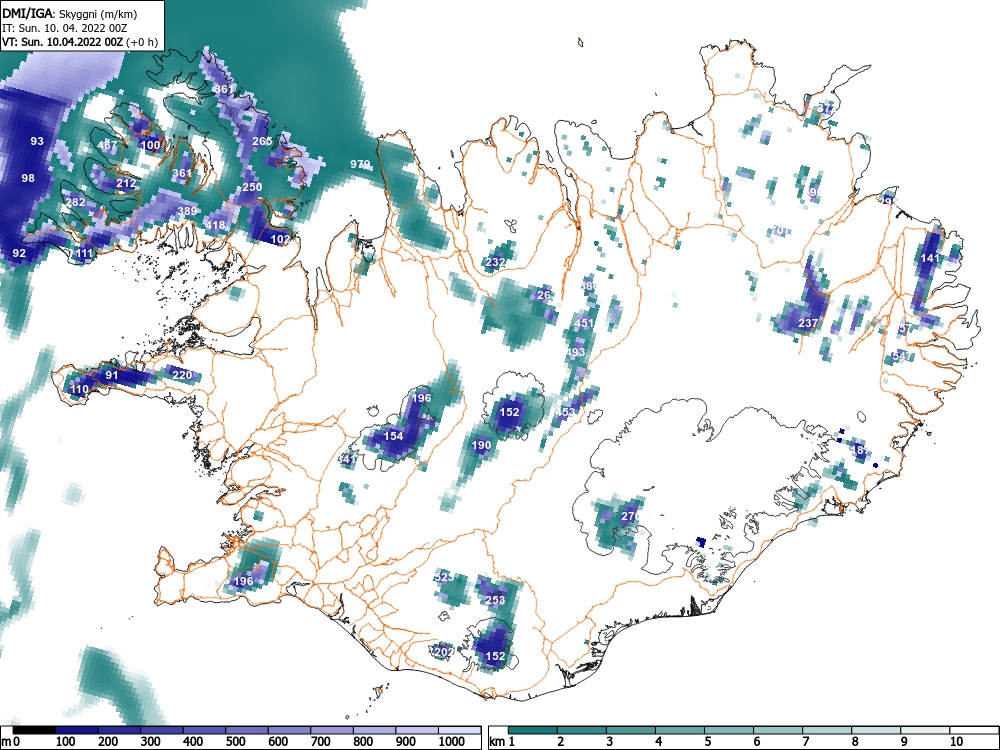Click the map value 253
Image resolution: width=1000 pixels, height=750 pixels.
[x=495, y=600]
